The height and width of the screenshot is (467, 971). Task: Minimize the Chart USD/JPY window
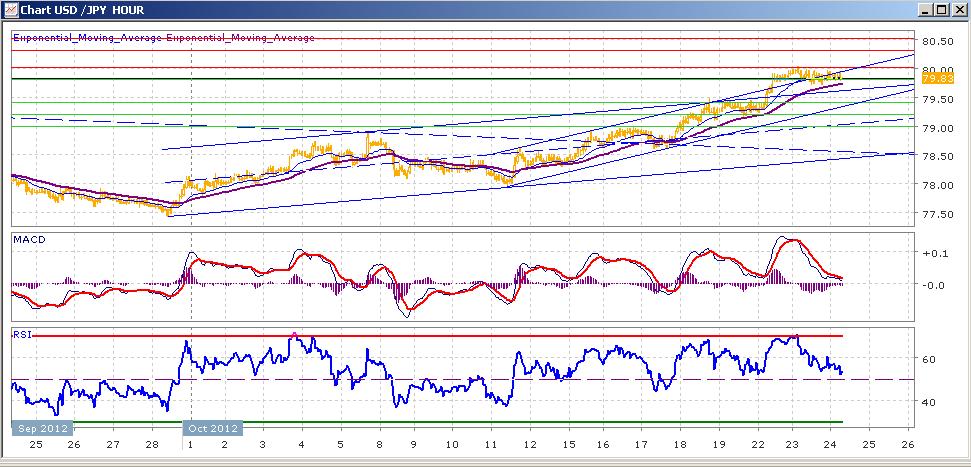926,10
